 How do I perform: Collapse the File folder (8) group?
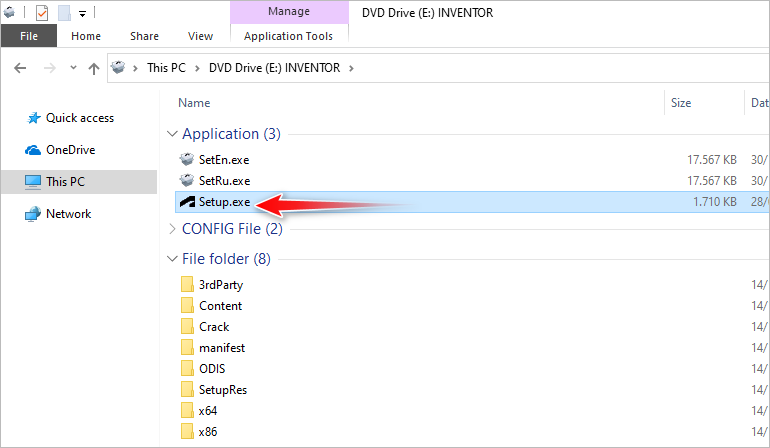(173, 260)
